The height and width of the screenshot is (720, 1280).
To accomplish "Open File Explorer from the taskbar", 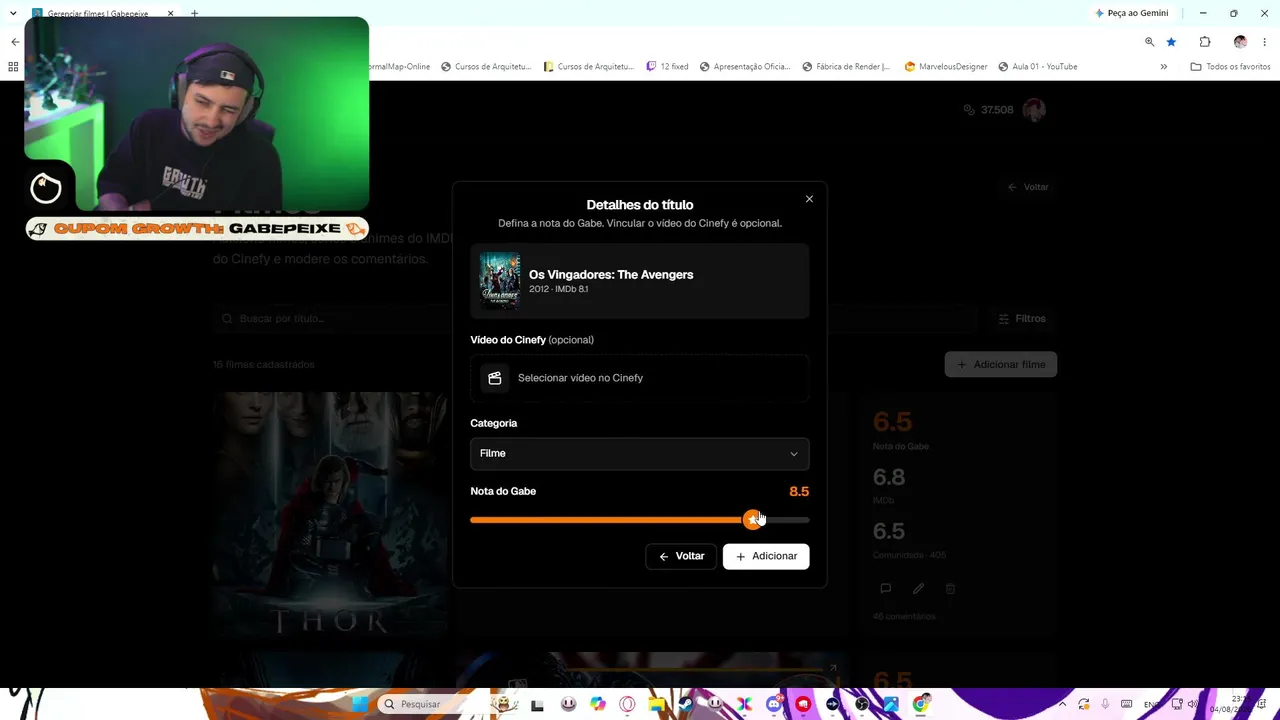I will coord(657,704).
